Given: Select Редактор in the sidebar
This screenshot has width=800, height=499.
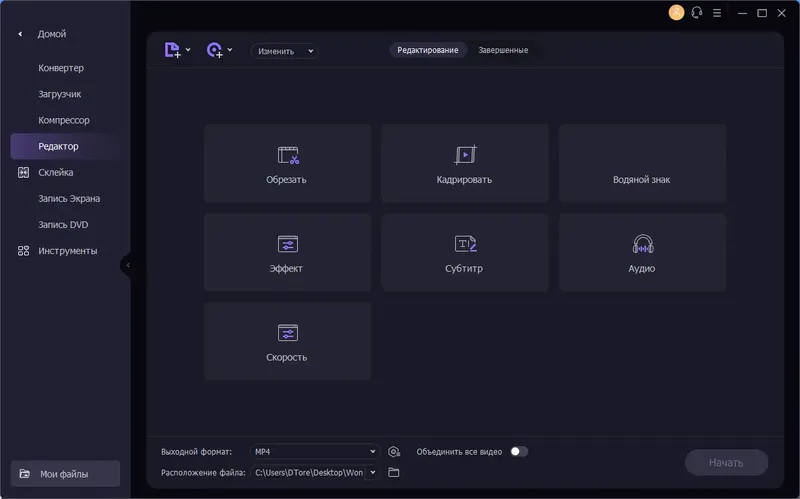Looking at the screenshot, I should tap(65, 146).
